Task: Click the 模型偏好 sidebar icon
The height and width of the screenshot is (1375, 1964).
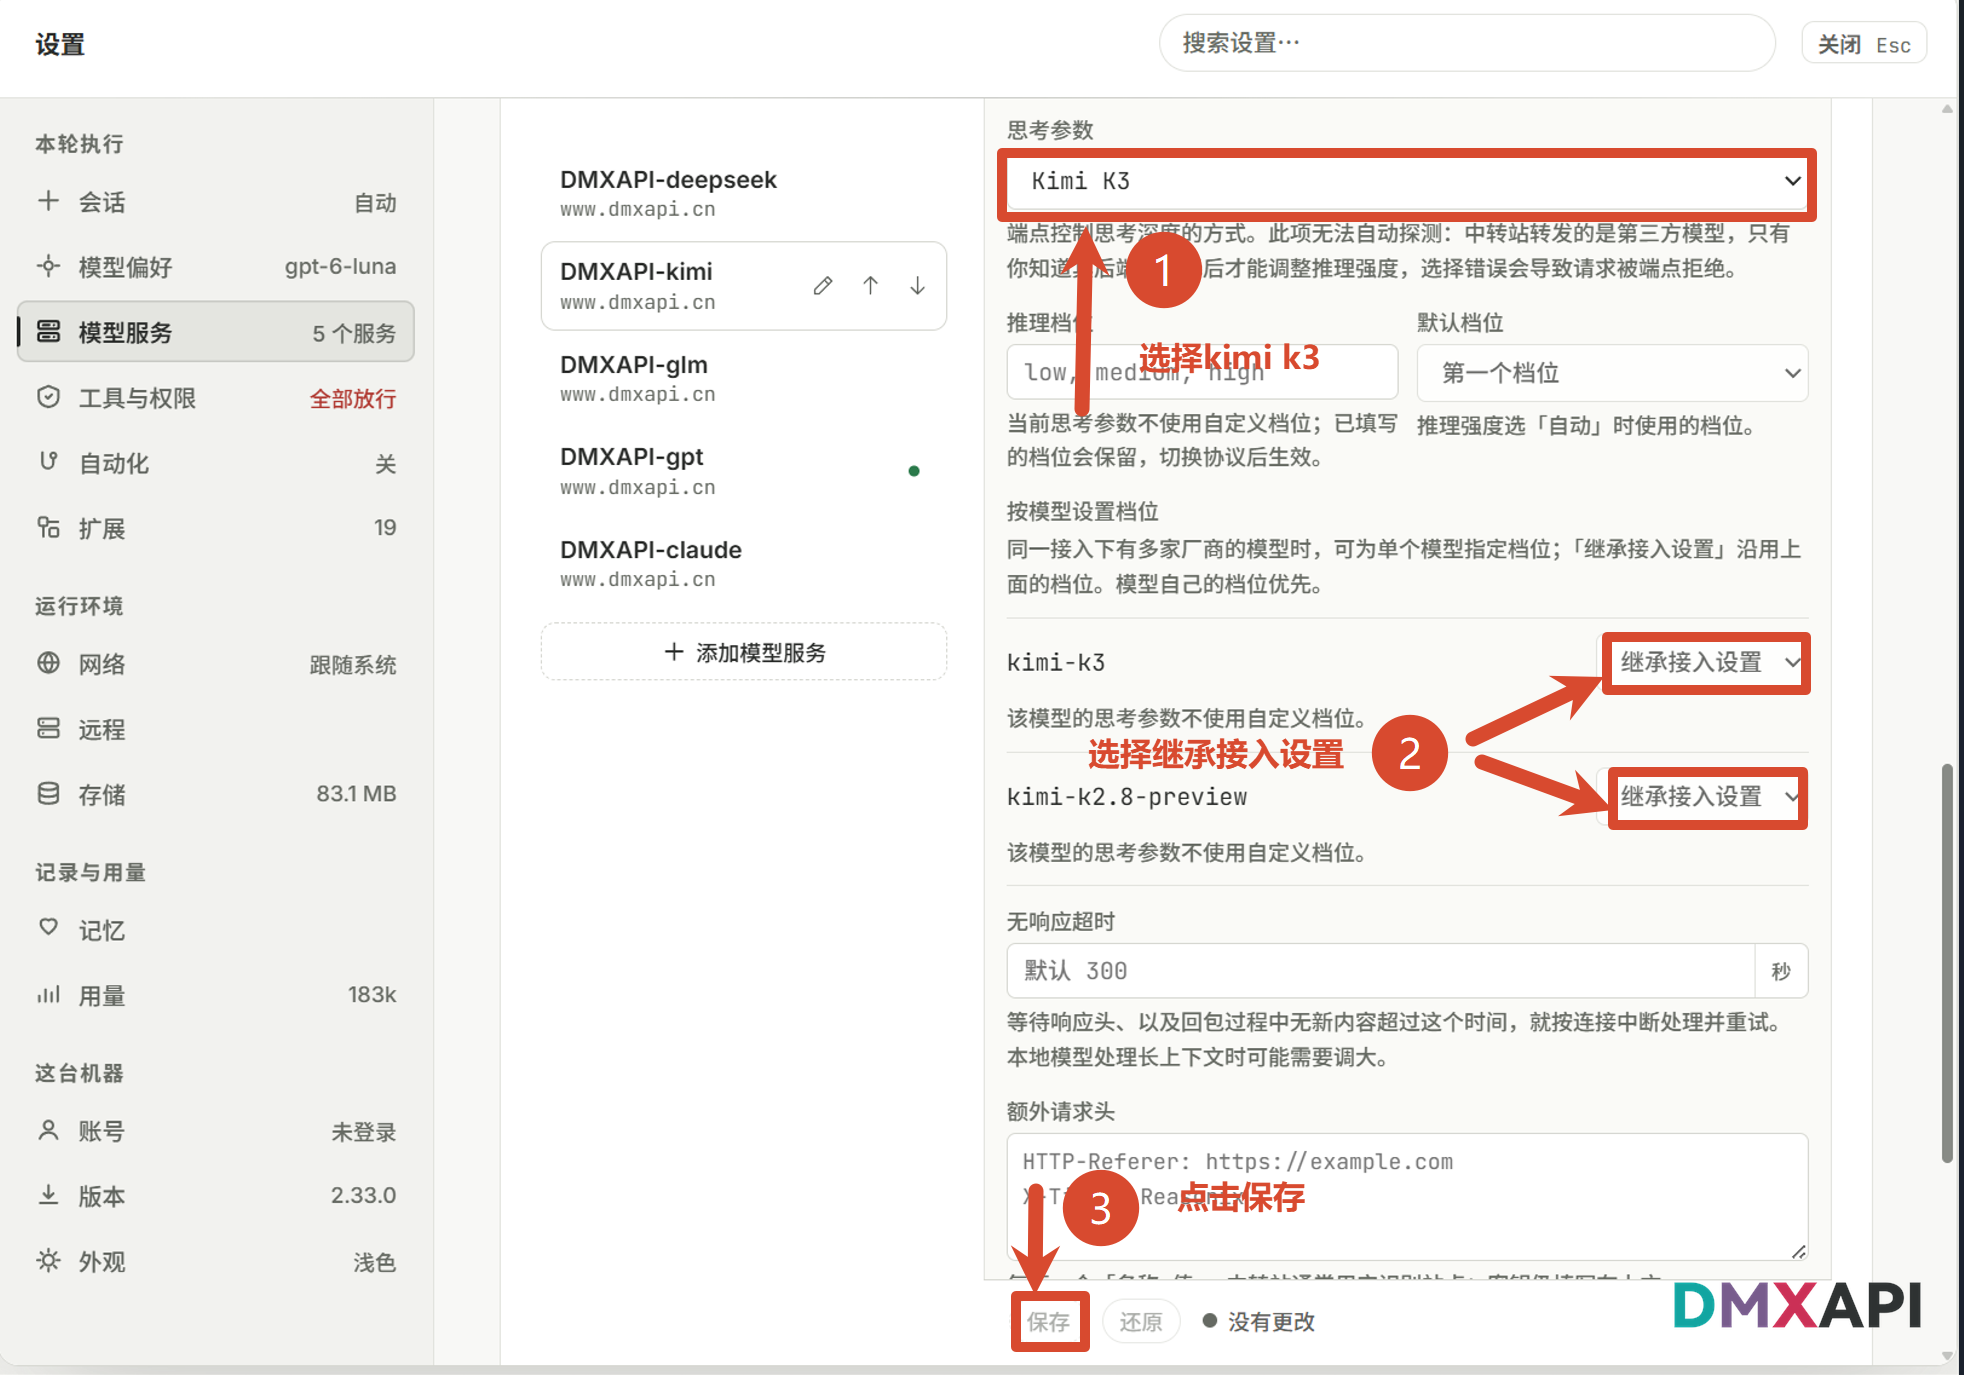Action: 48,266
